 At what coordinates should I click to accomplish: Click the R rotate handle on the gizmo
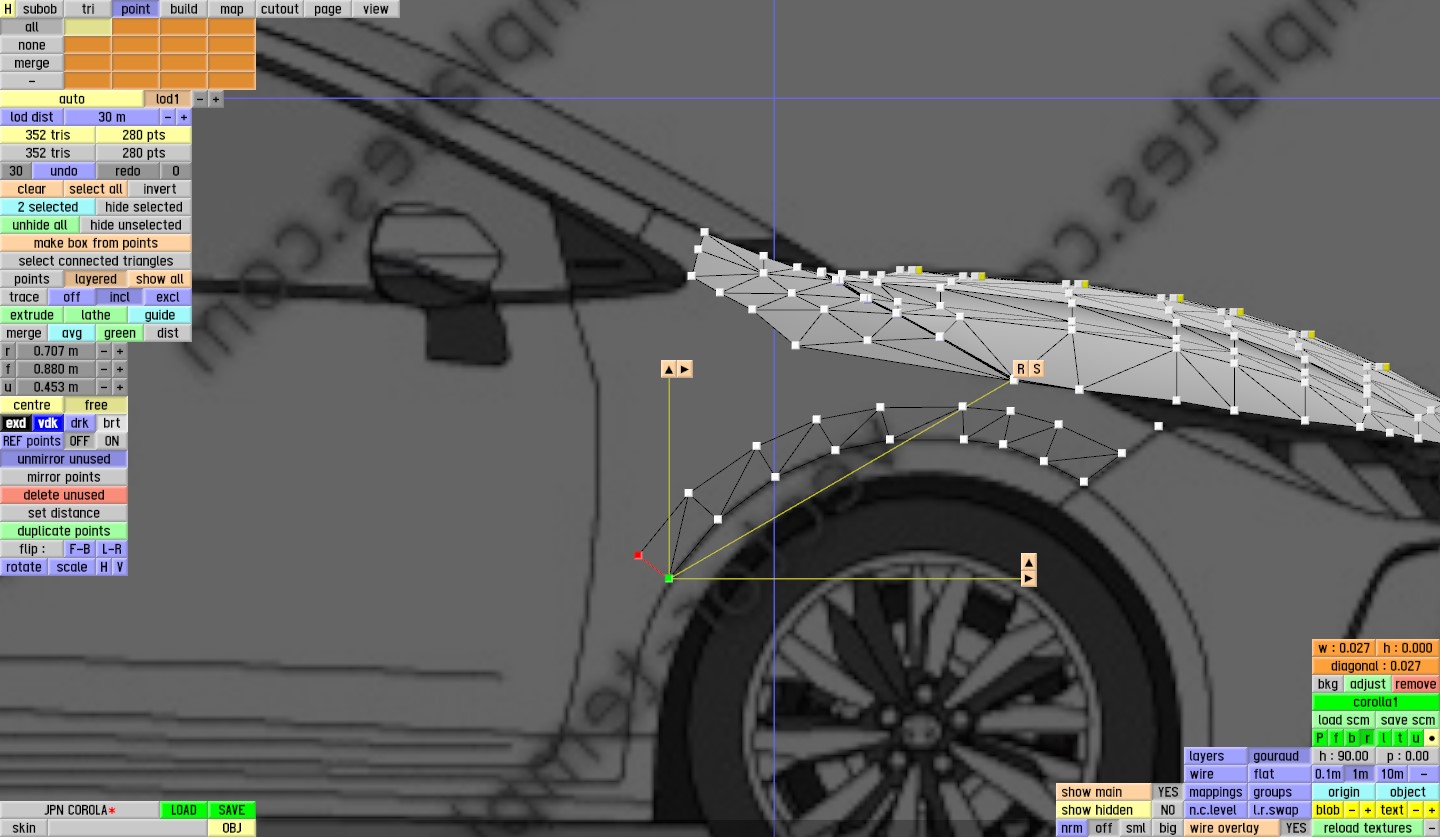(1020, 369)
